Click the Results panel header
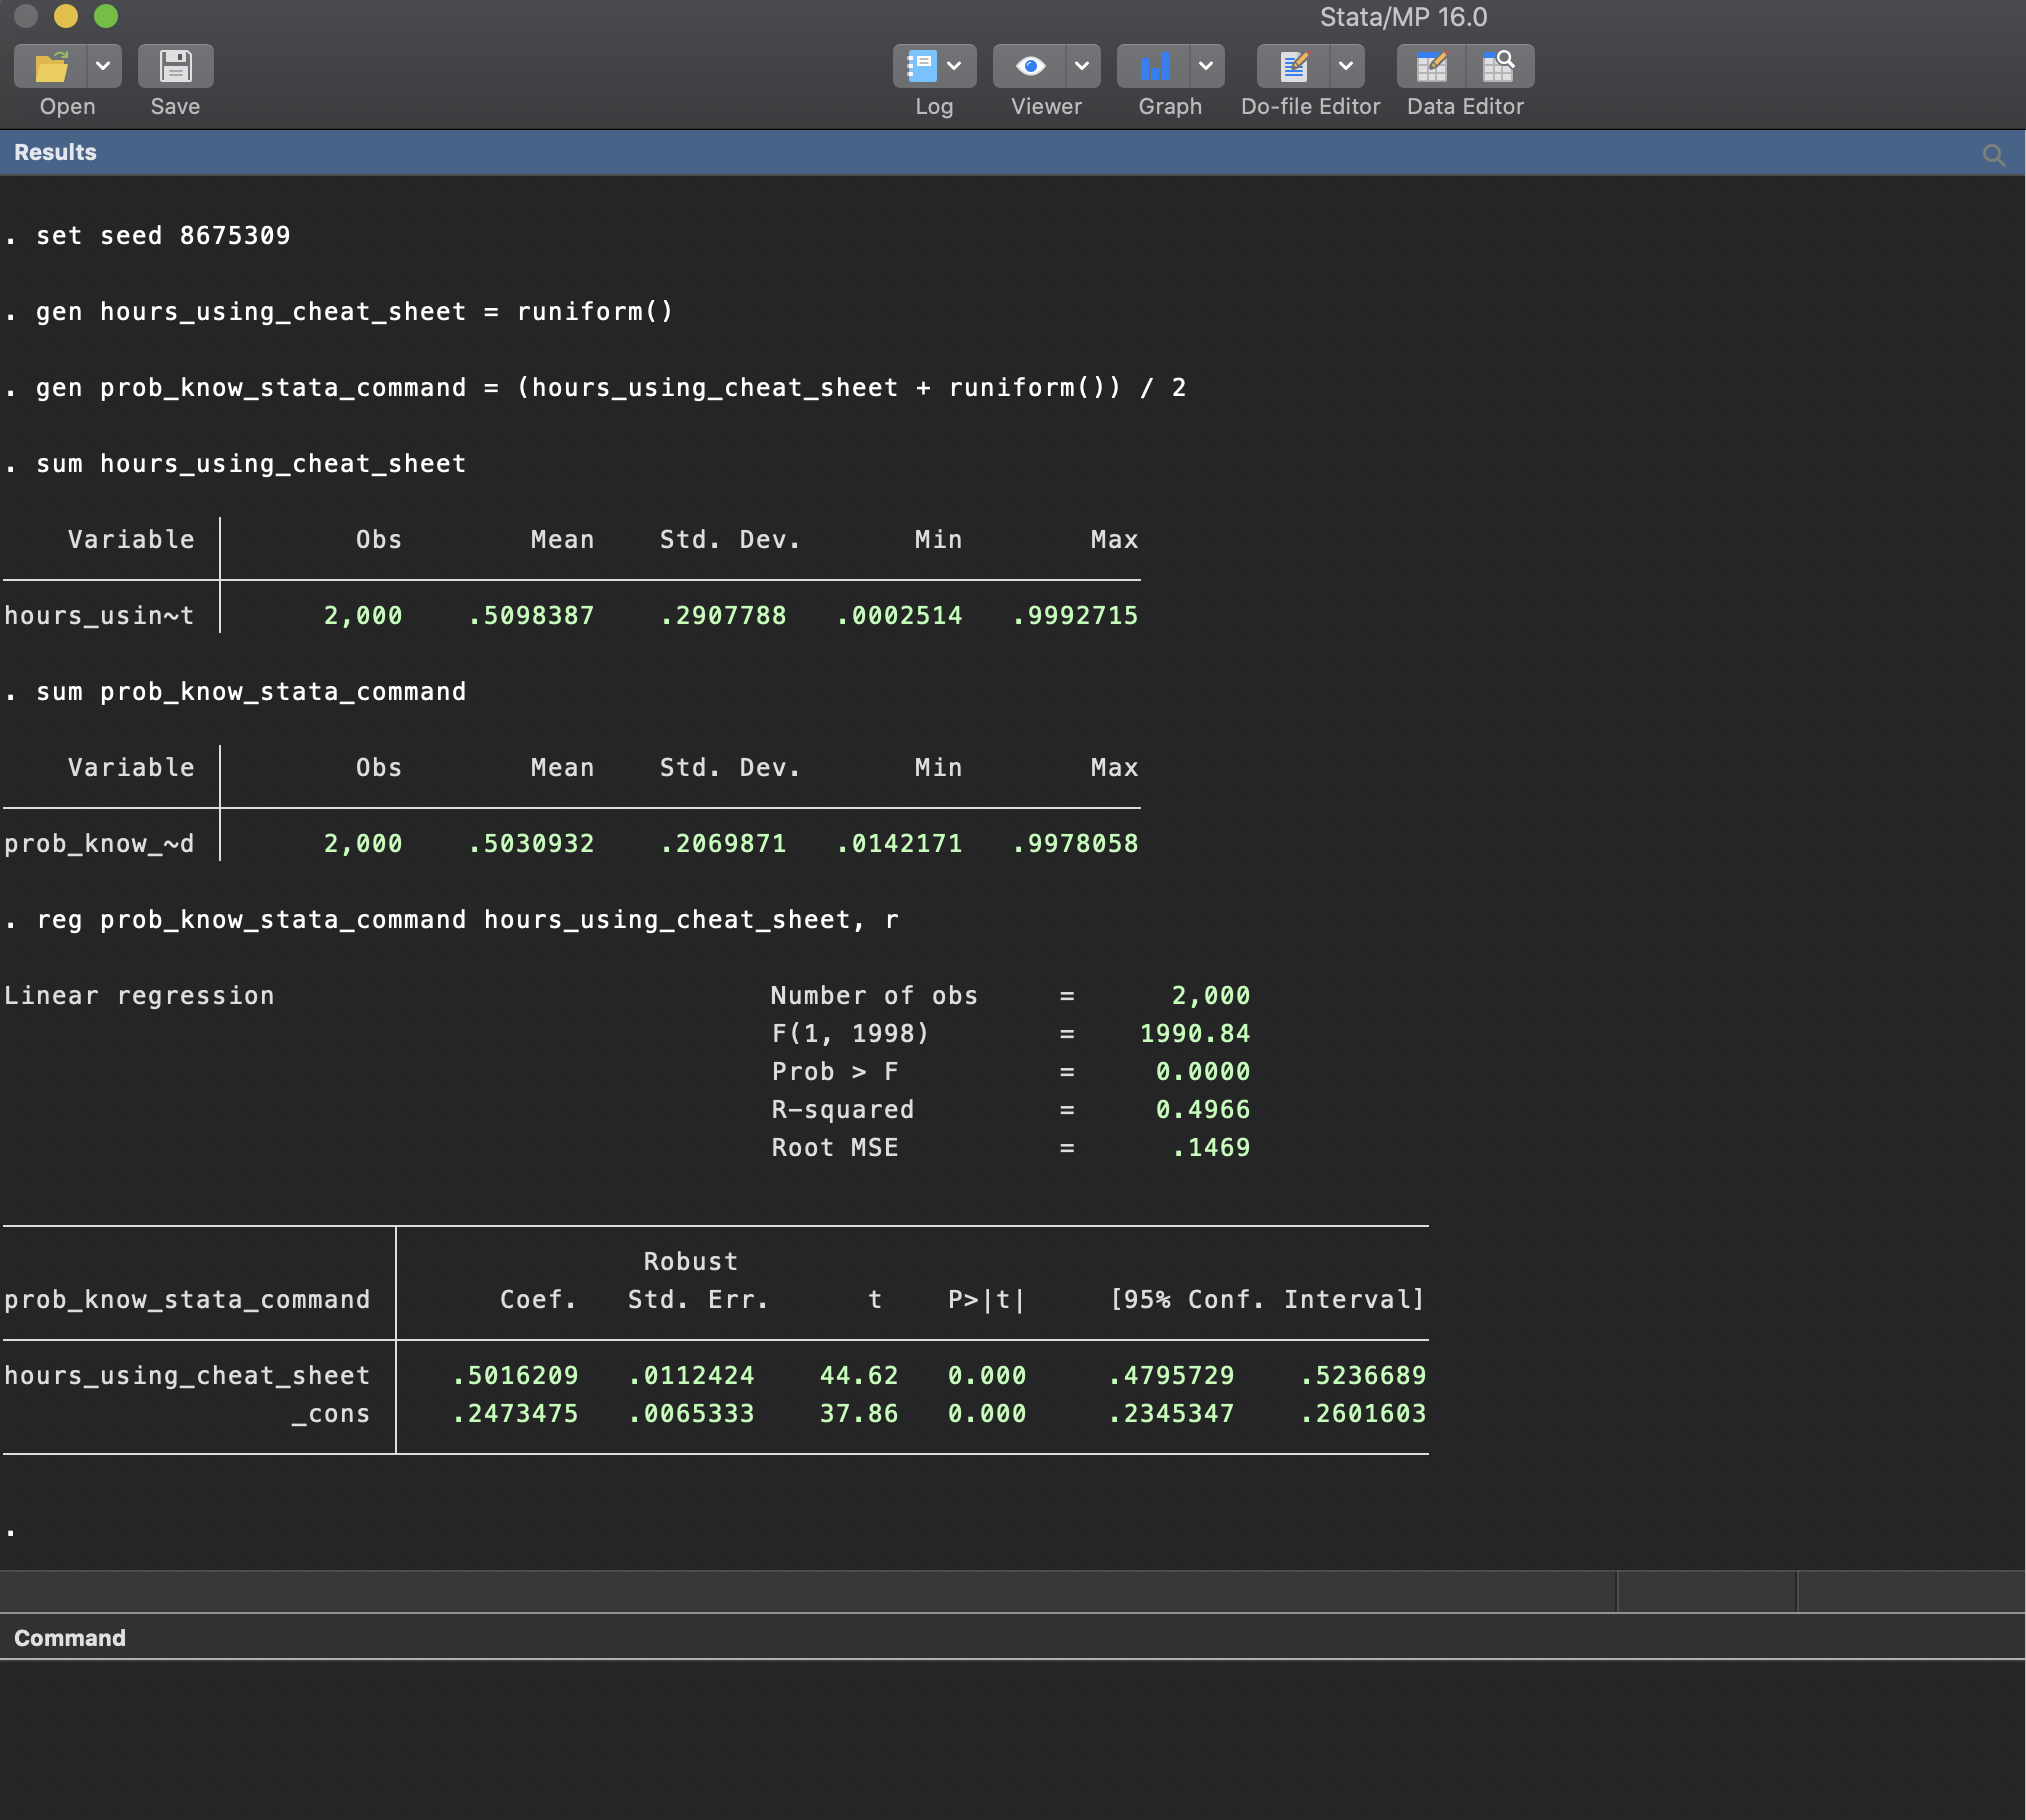This screenshot has height=1820, width=2026. point(56,153)
